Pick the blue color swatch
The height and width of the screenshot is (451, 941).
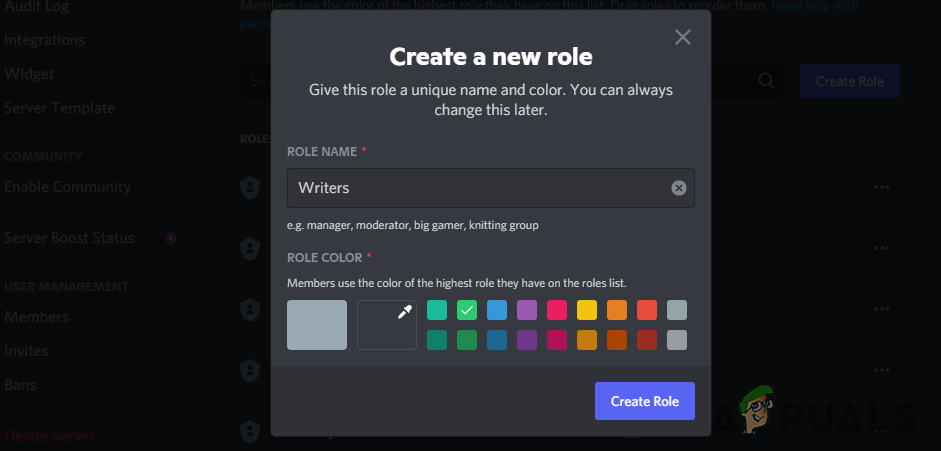pyautogui.click(x=497, y=310)
